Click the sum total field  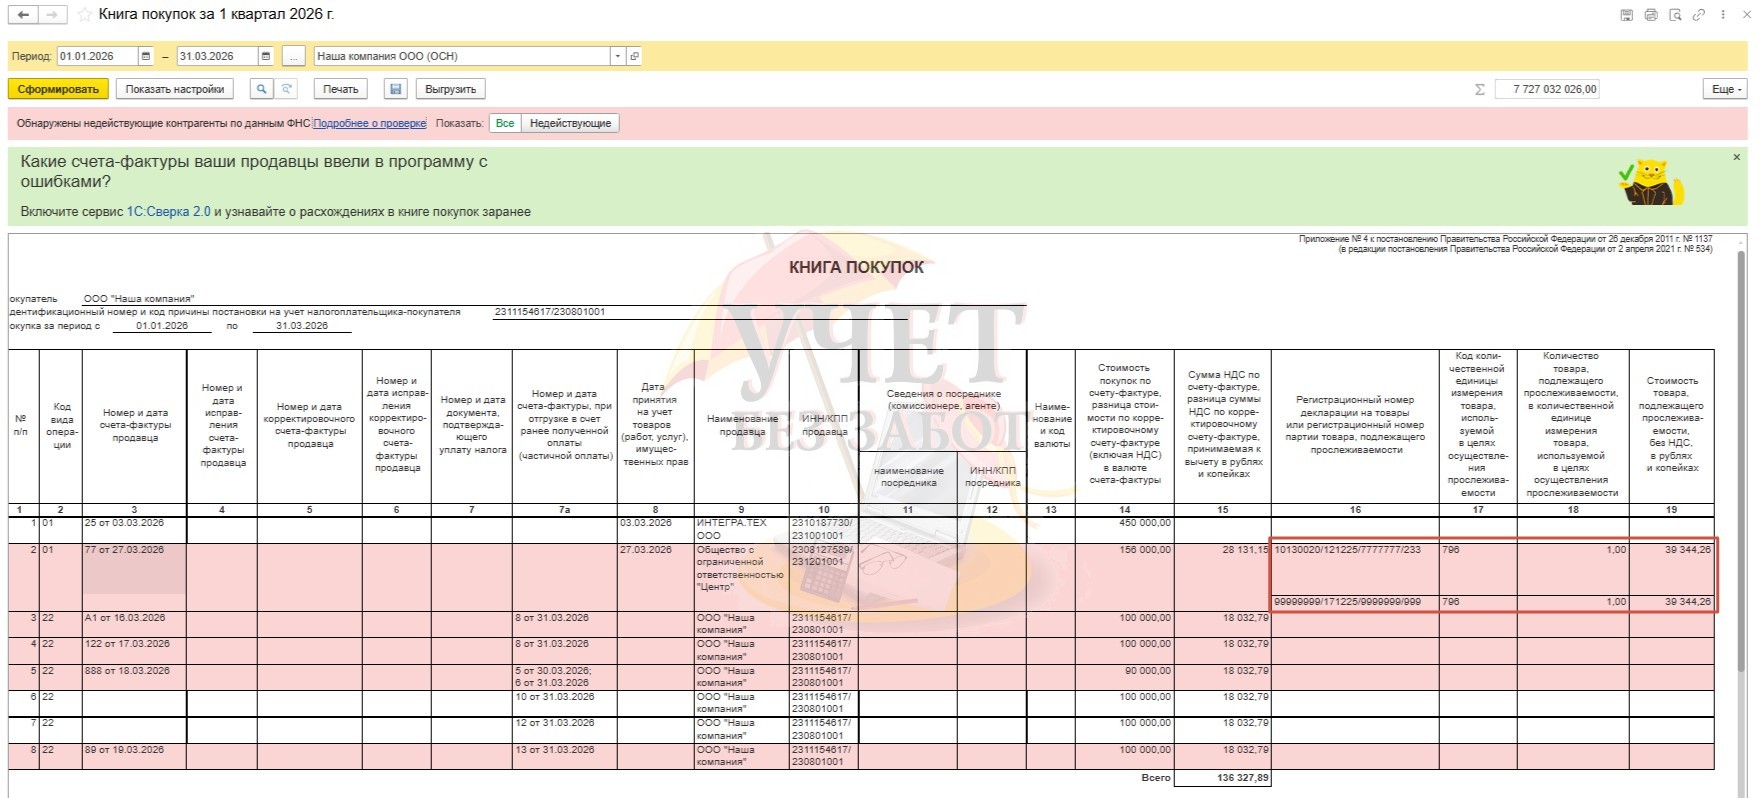click(1547, 89)
